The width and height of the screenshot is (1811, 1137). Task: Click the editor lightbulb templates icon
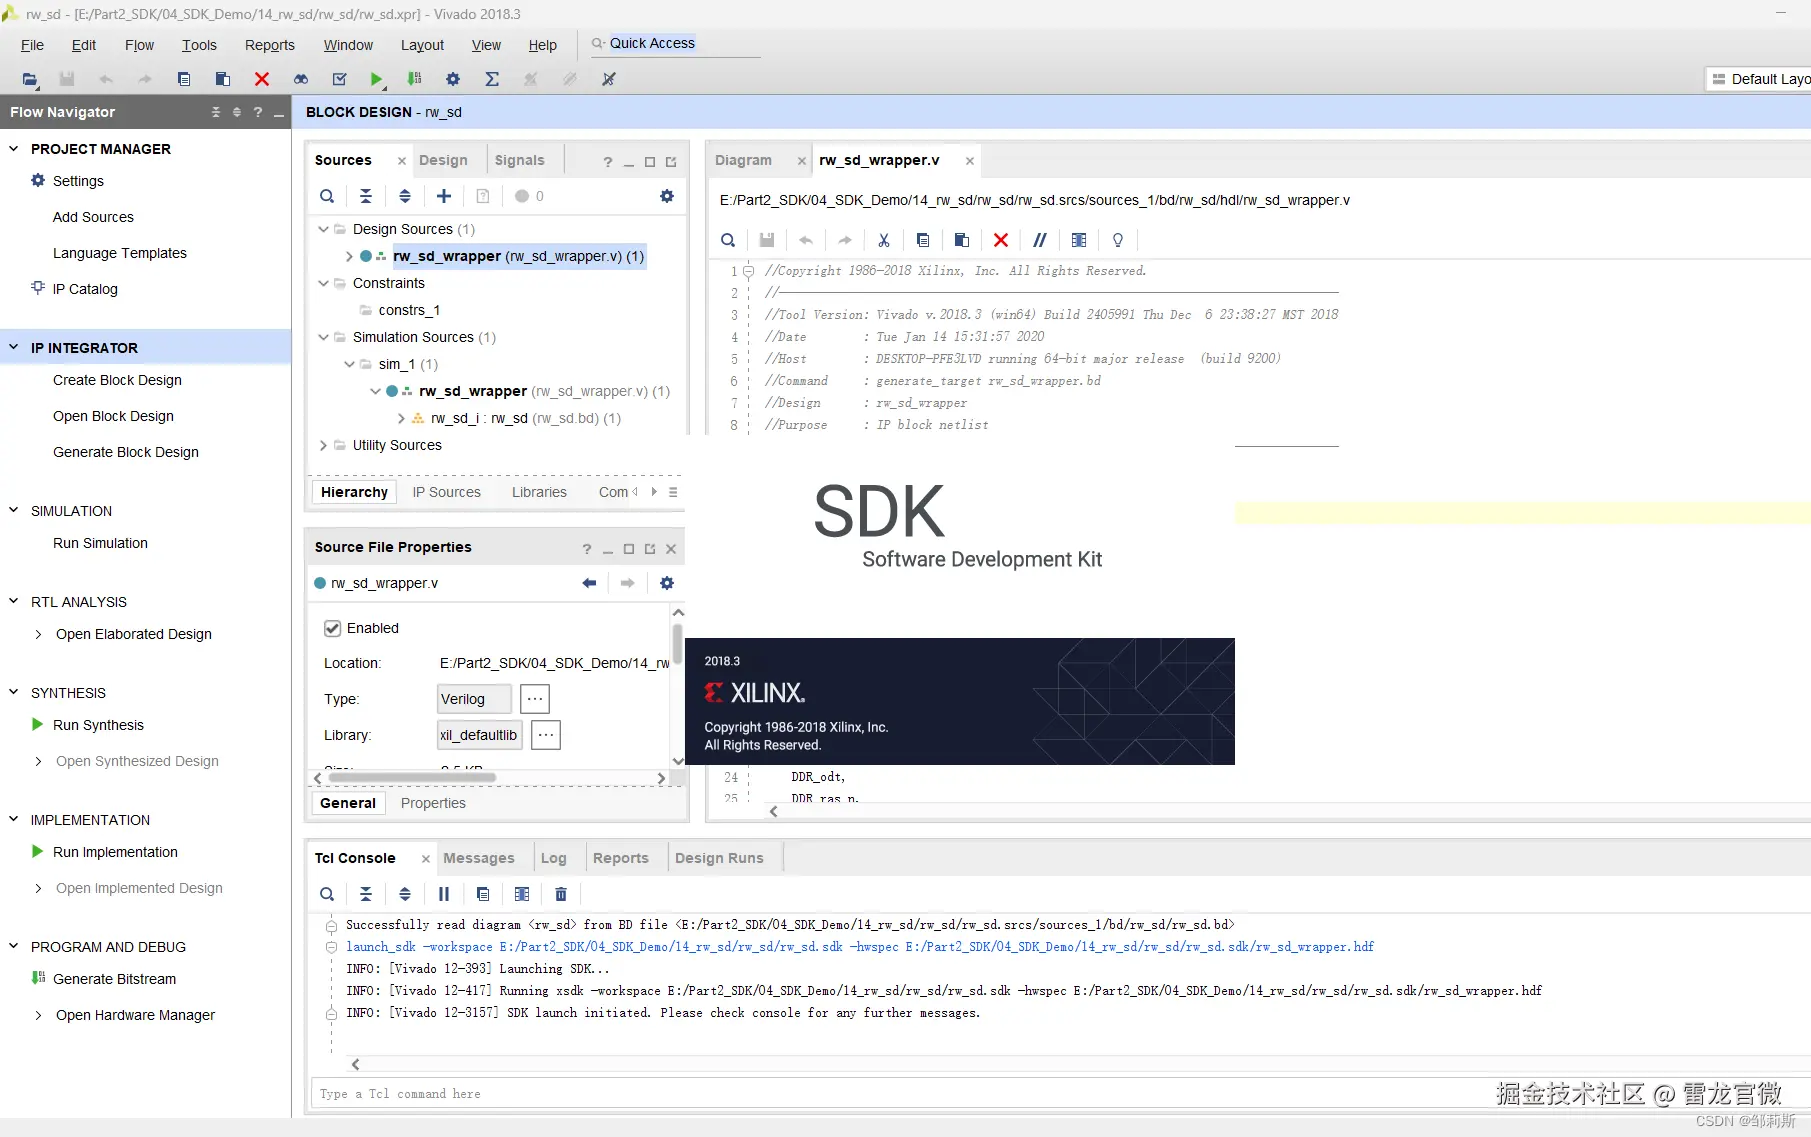click(x=1118, y=240)
